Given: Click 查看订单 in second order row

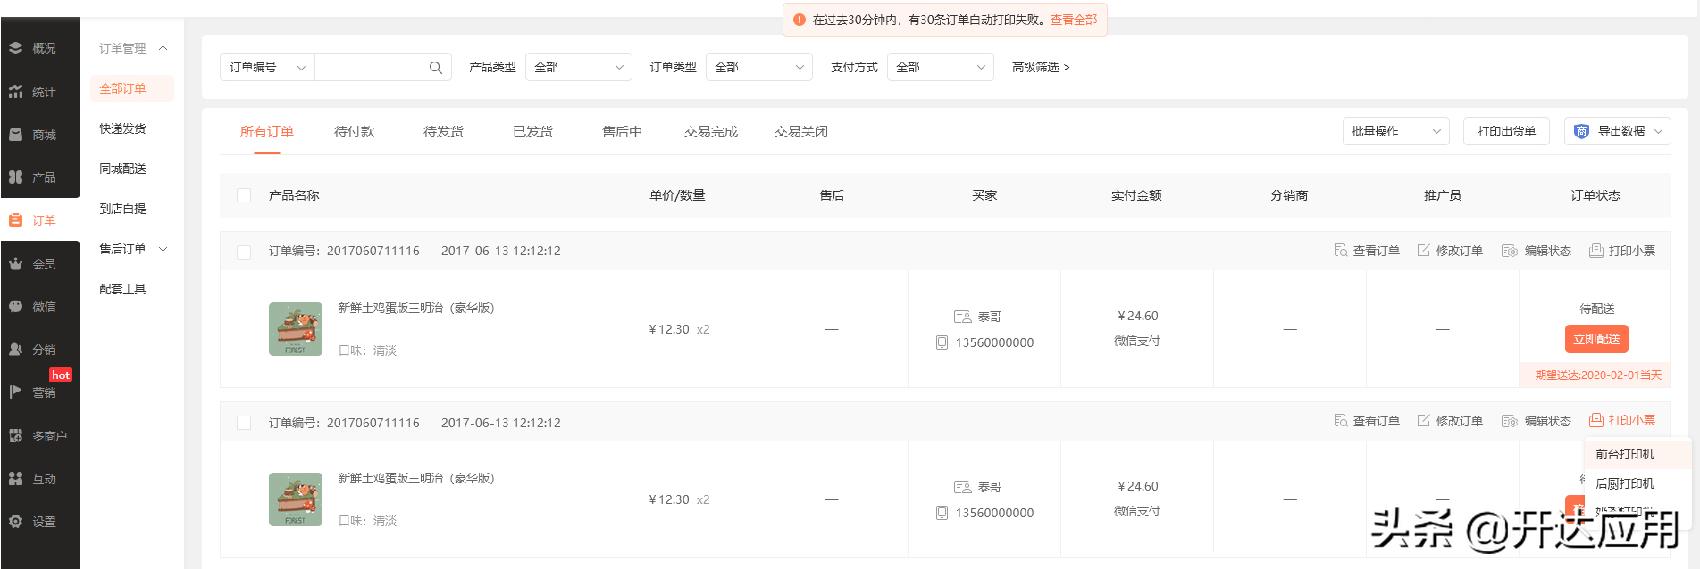Looking at the screenshot, I should pyautogui.click(x=1367, y=421).
